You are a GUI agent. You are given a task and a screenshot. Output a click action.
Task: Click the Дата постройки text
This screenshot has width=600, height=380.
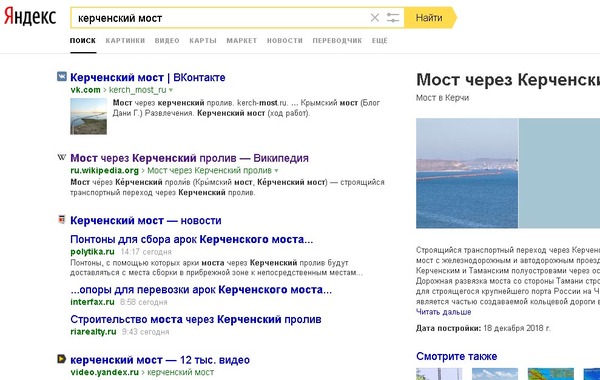448,328
